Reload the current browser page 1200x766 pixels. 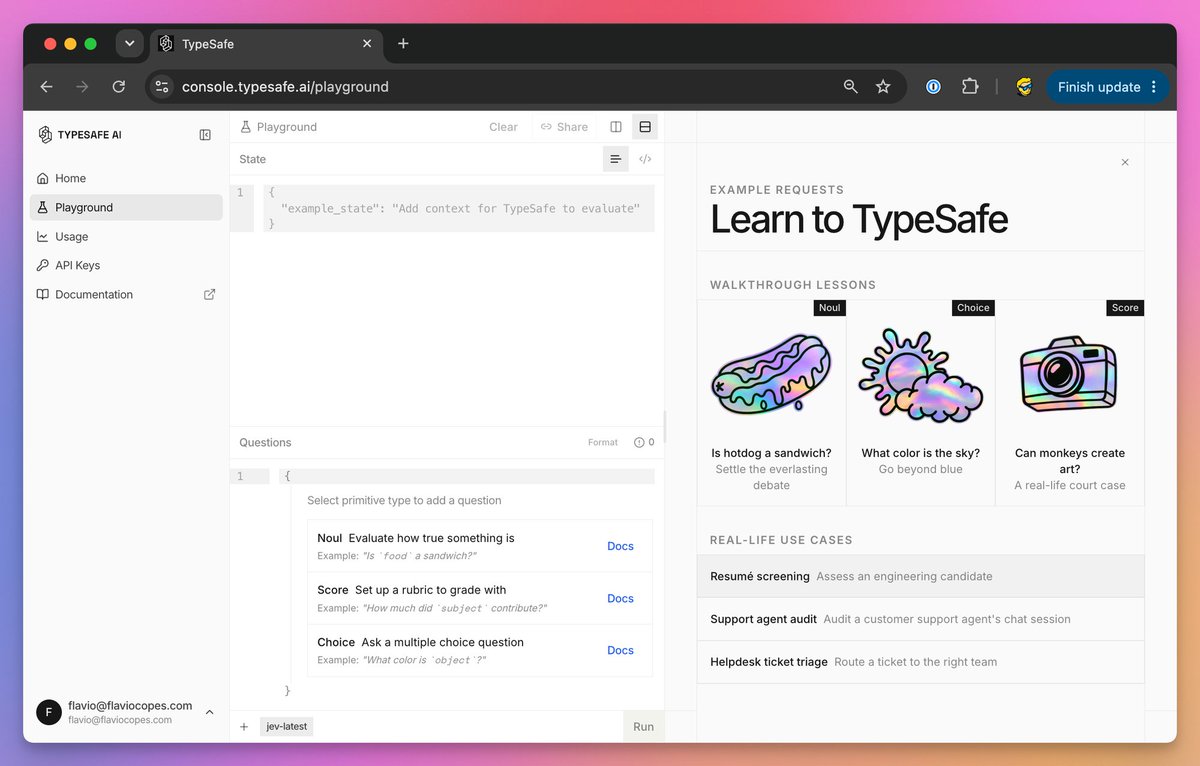[118, 87]
